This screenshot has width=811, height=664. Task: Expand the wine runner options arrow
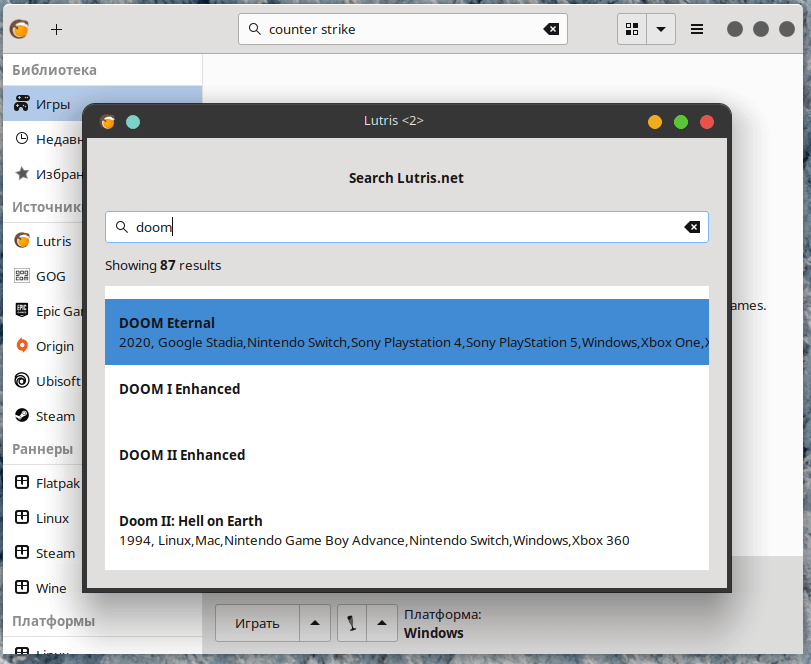coord(382,623)
